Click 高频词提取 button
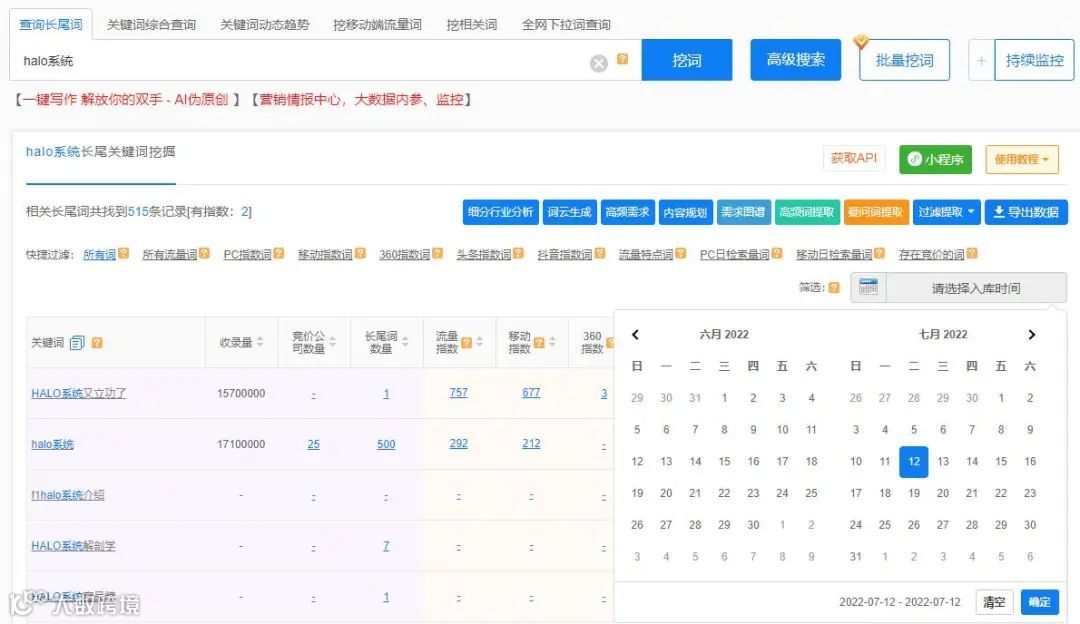 pyautogui.click(x=807, y=212)
